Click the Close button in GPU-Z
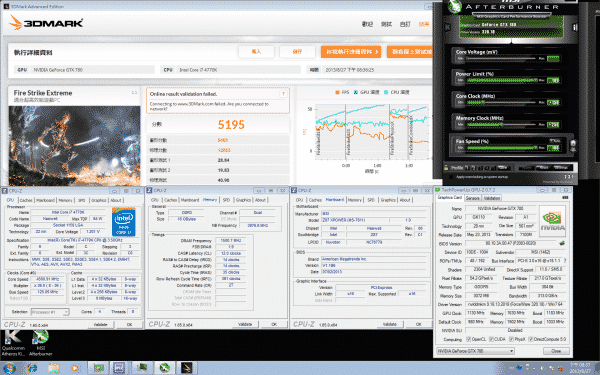 click(556, 351)
